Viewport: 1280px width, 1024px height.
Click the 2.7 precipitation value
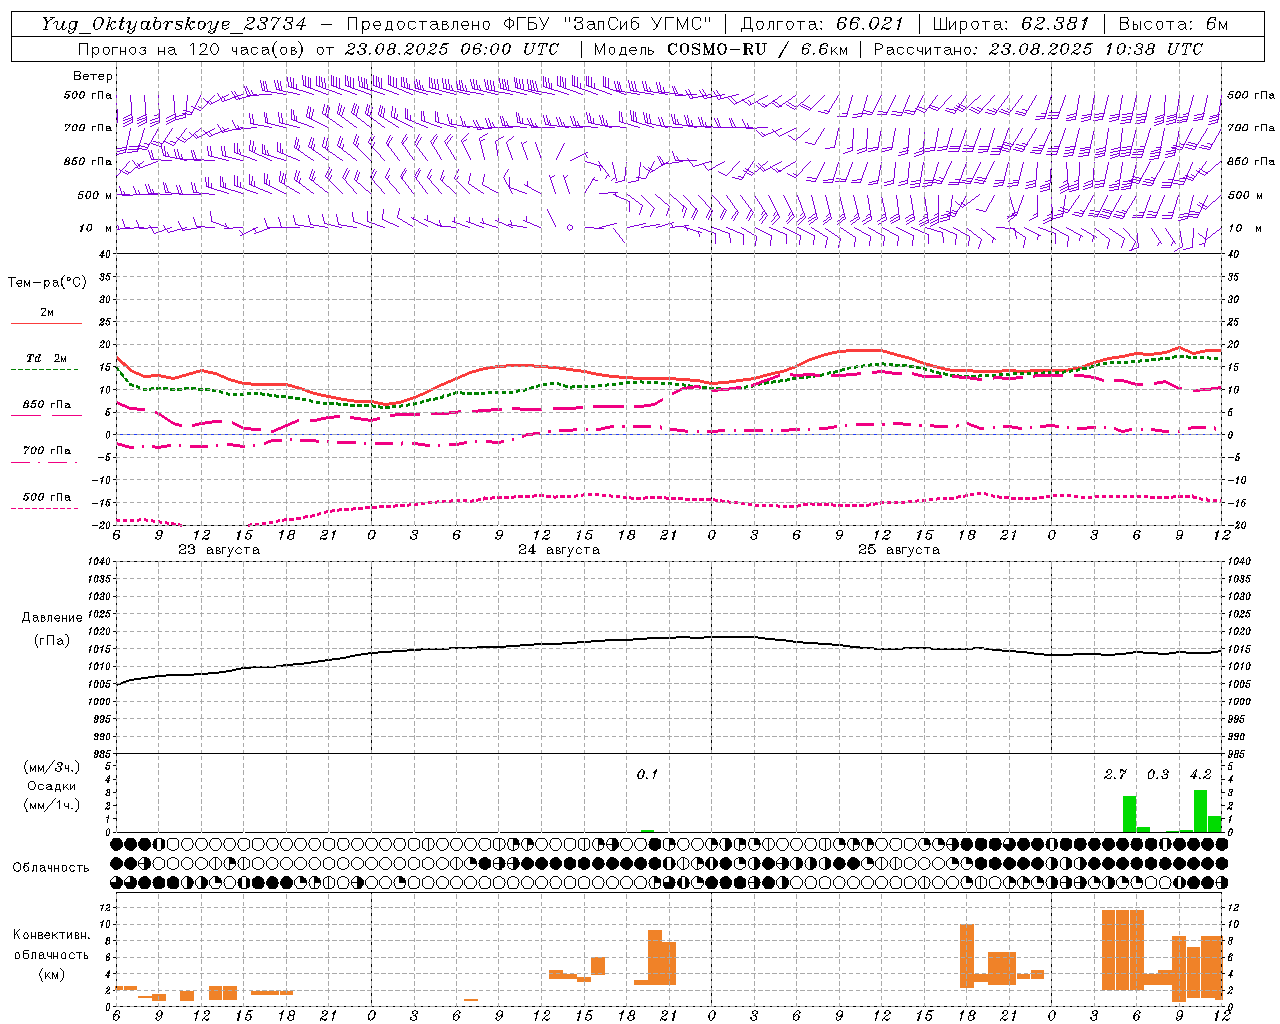[x=1115, y=774]
